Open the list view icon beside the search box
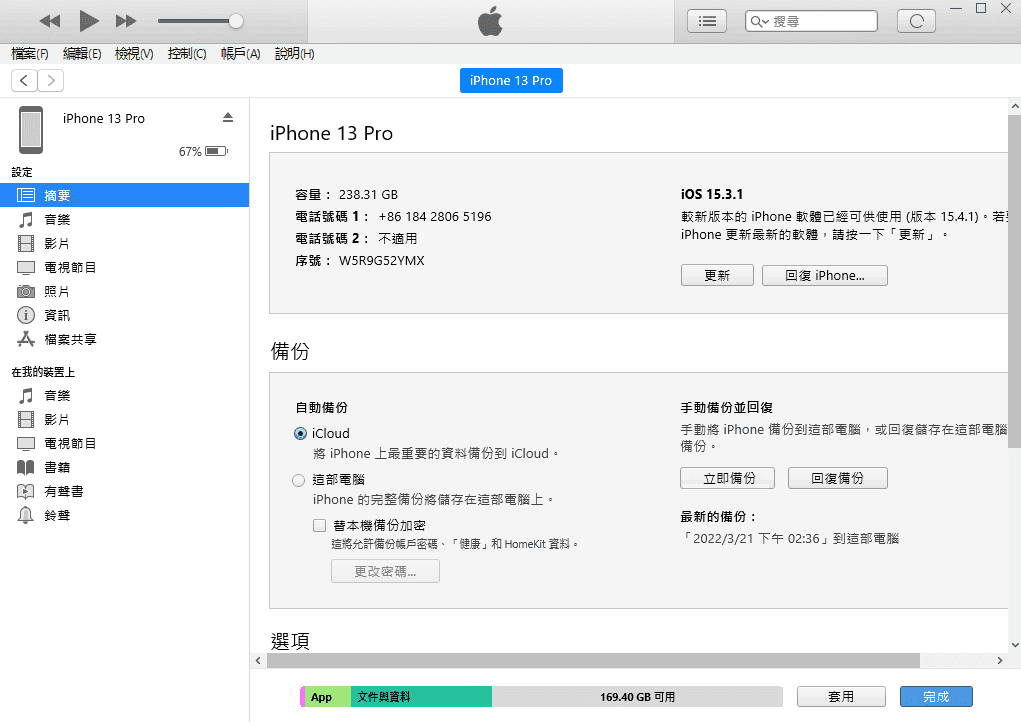Viewport: 1021px width, 722px height. [x=708, y=21]
